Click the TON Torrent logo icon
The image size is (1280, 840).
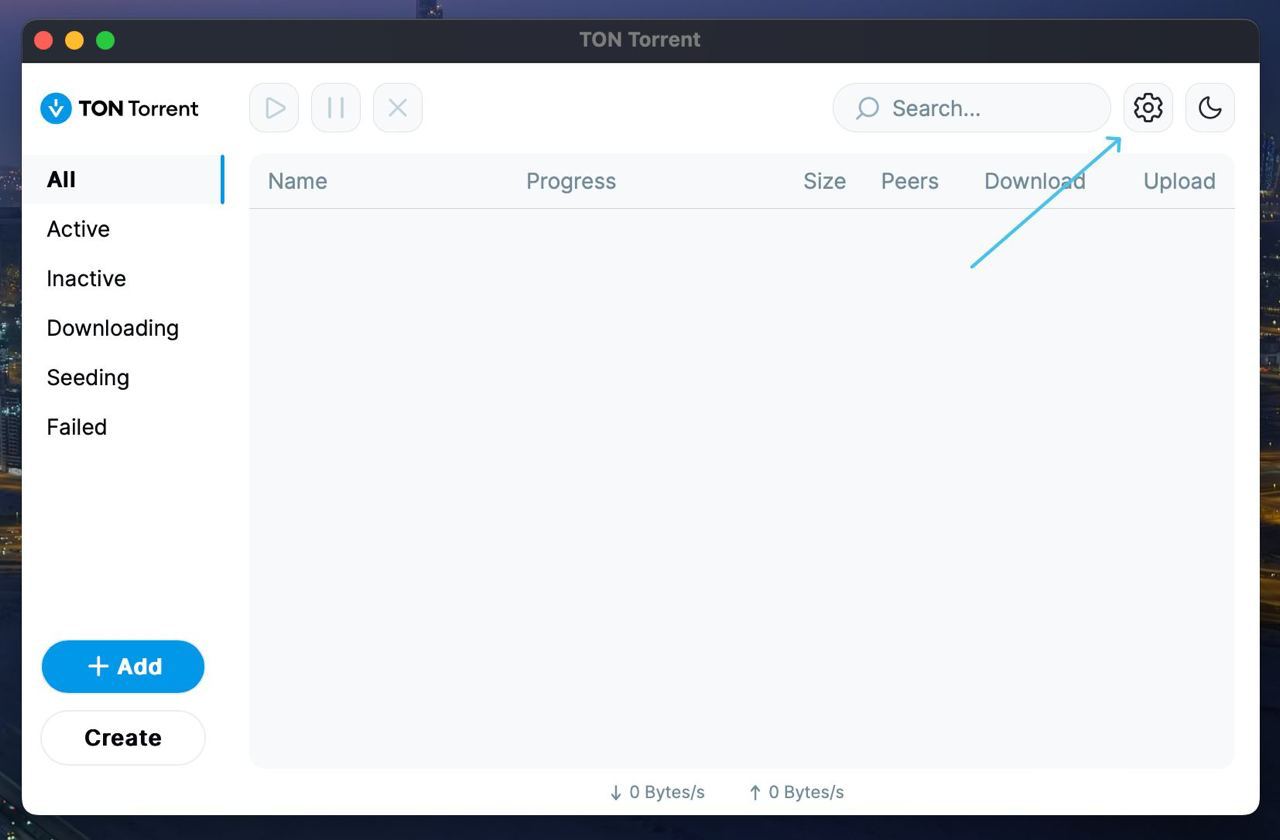tap(56, 108)
